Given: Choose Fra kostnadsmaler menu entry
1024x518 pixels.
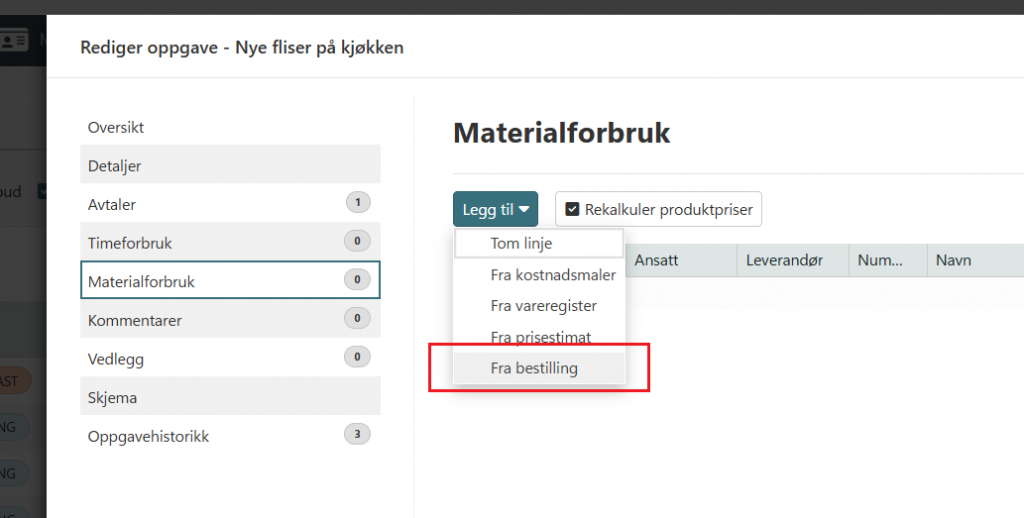Looking at the screenshot, I should [x=553, y=274].
